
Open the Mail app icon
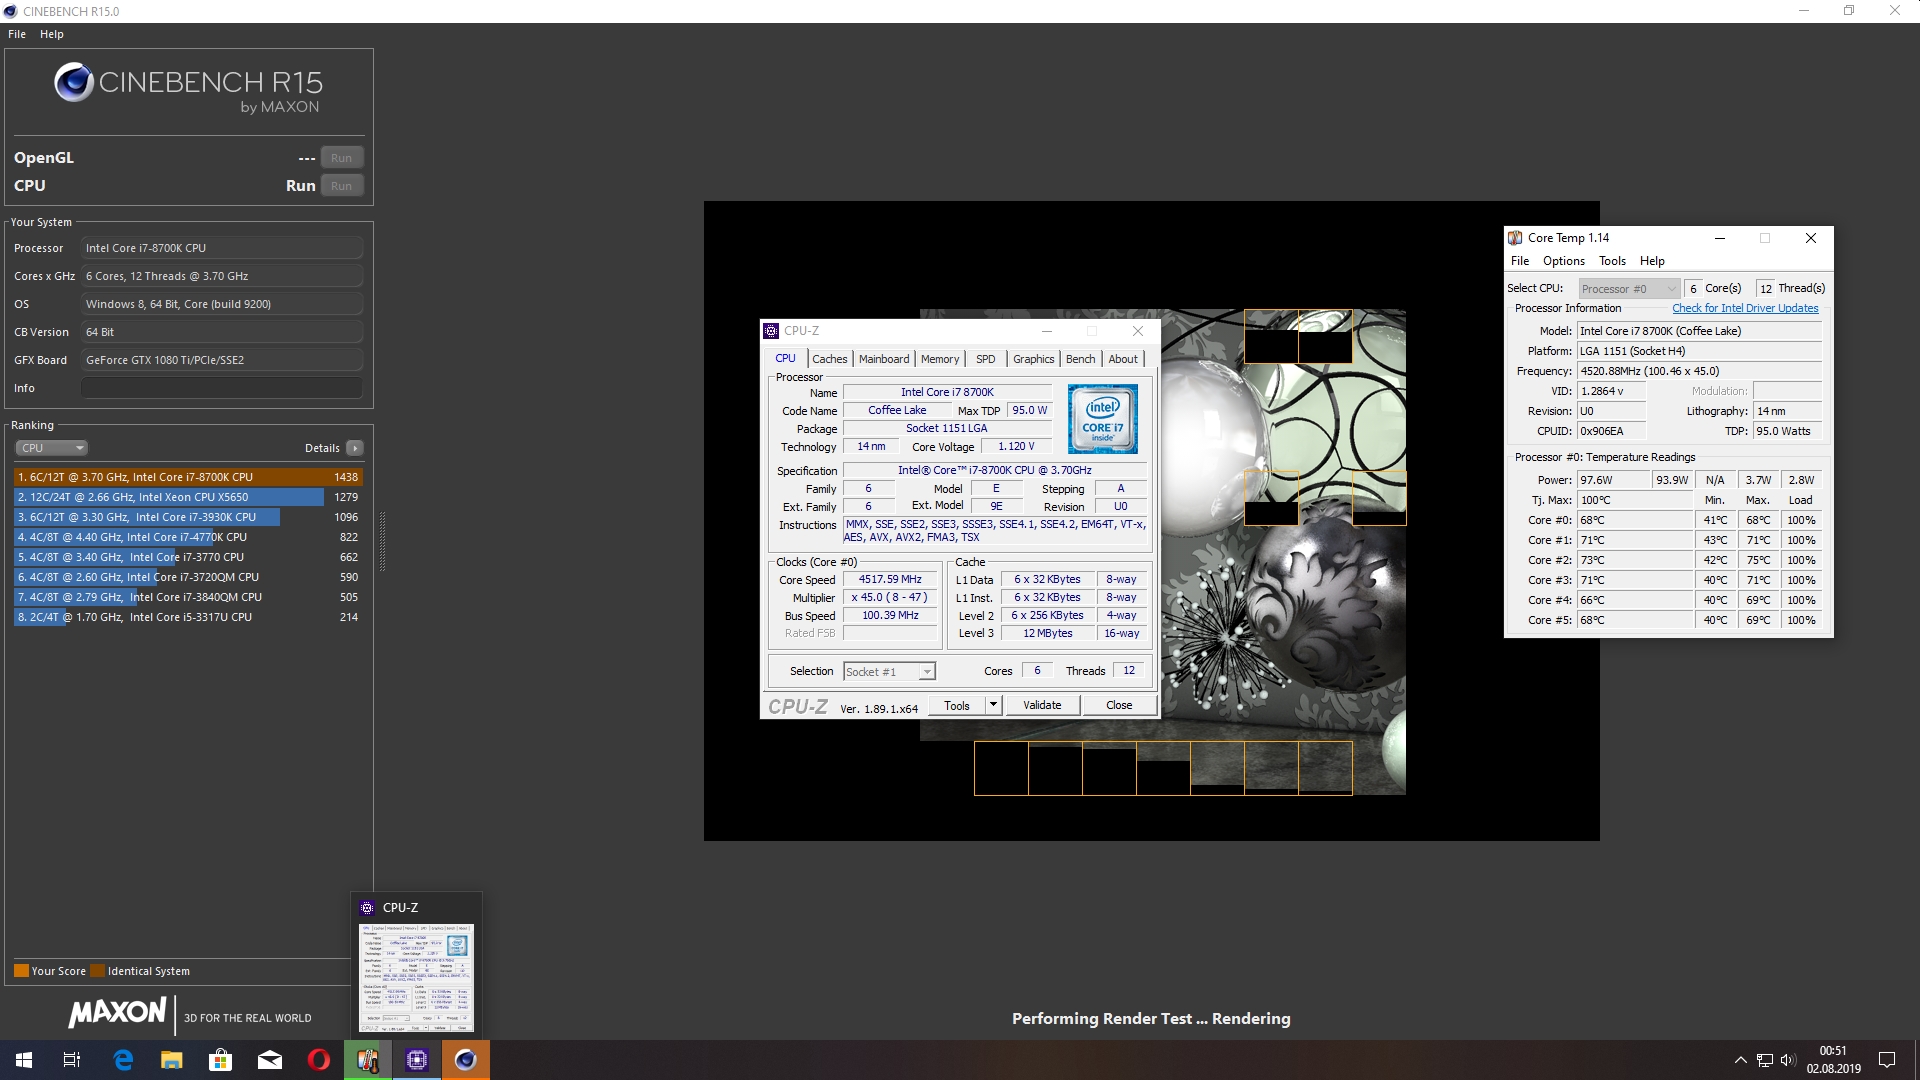click(270, 1060)
